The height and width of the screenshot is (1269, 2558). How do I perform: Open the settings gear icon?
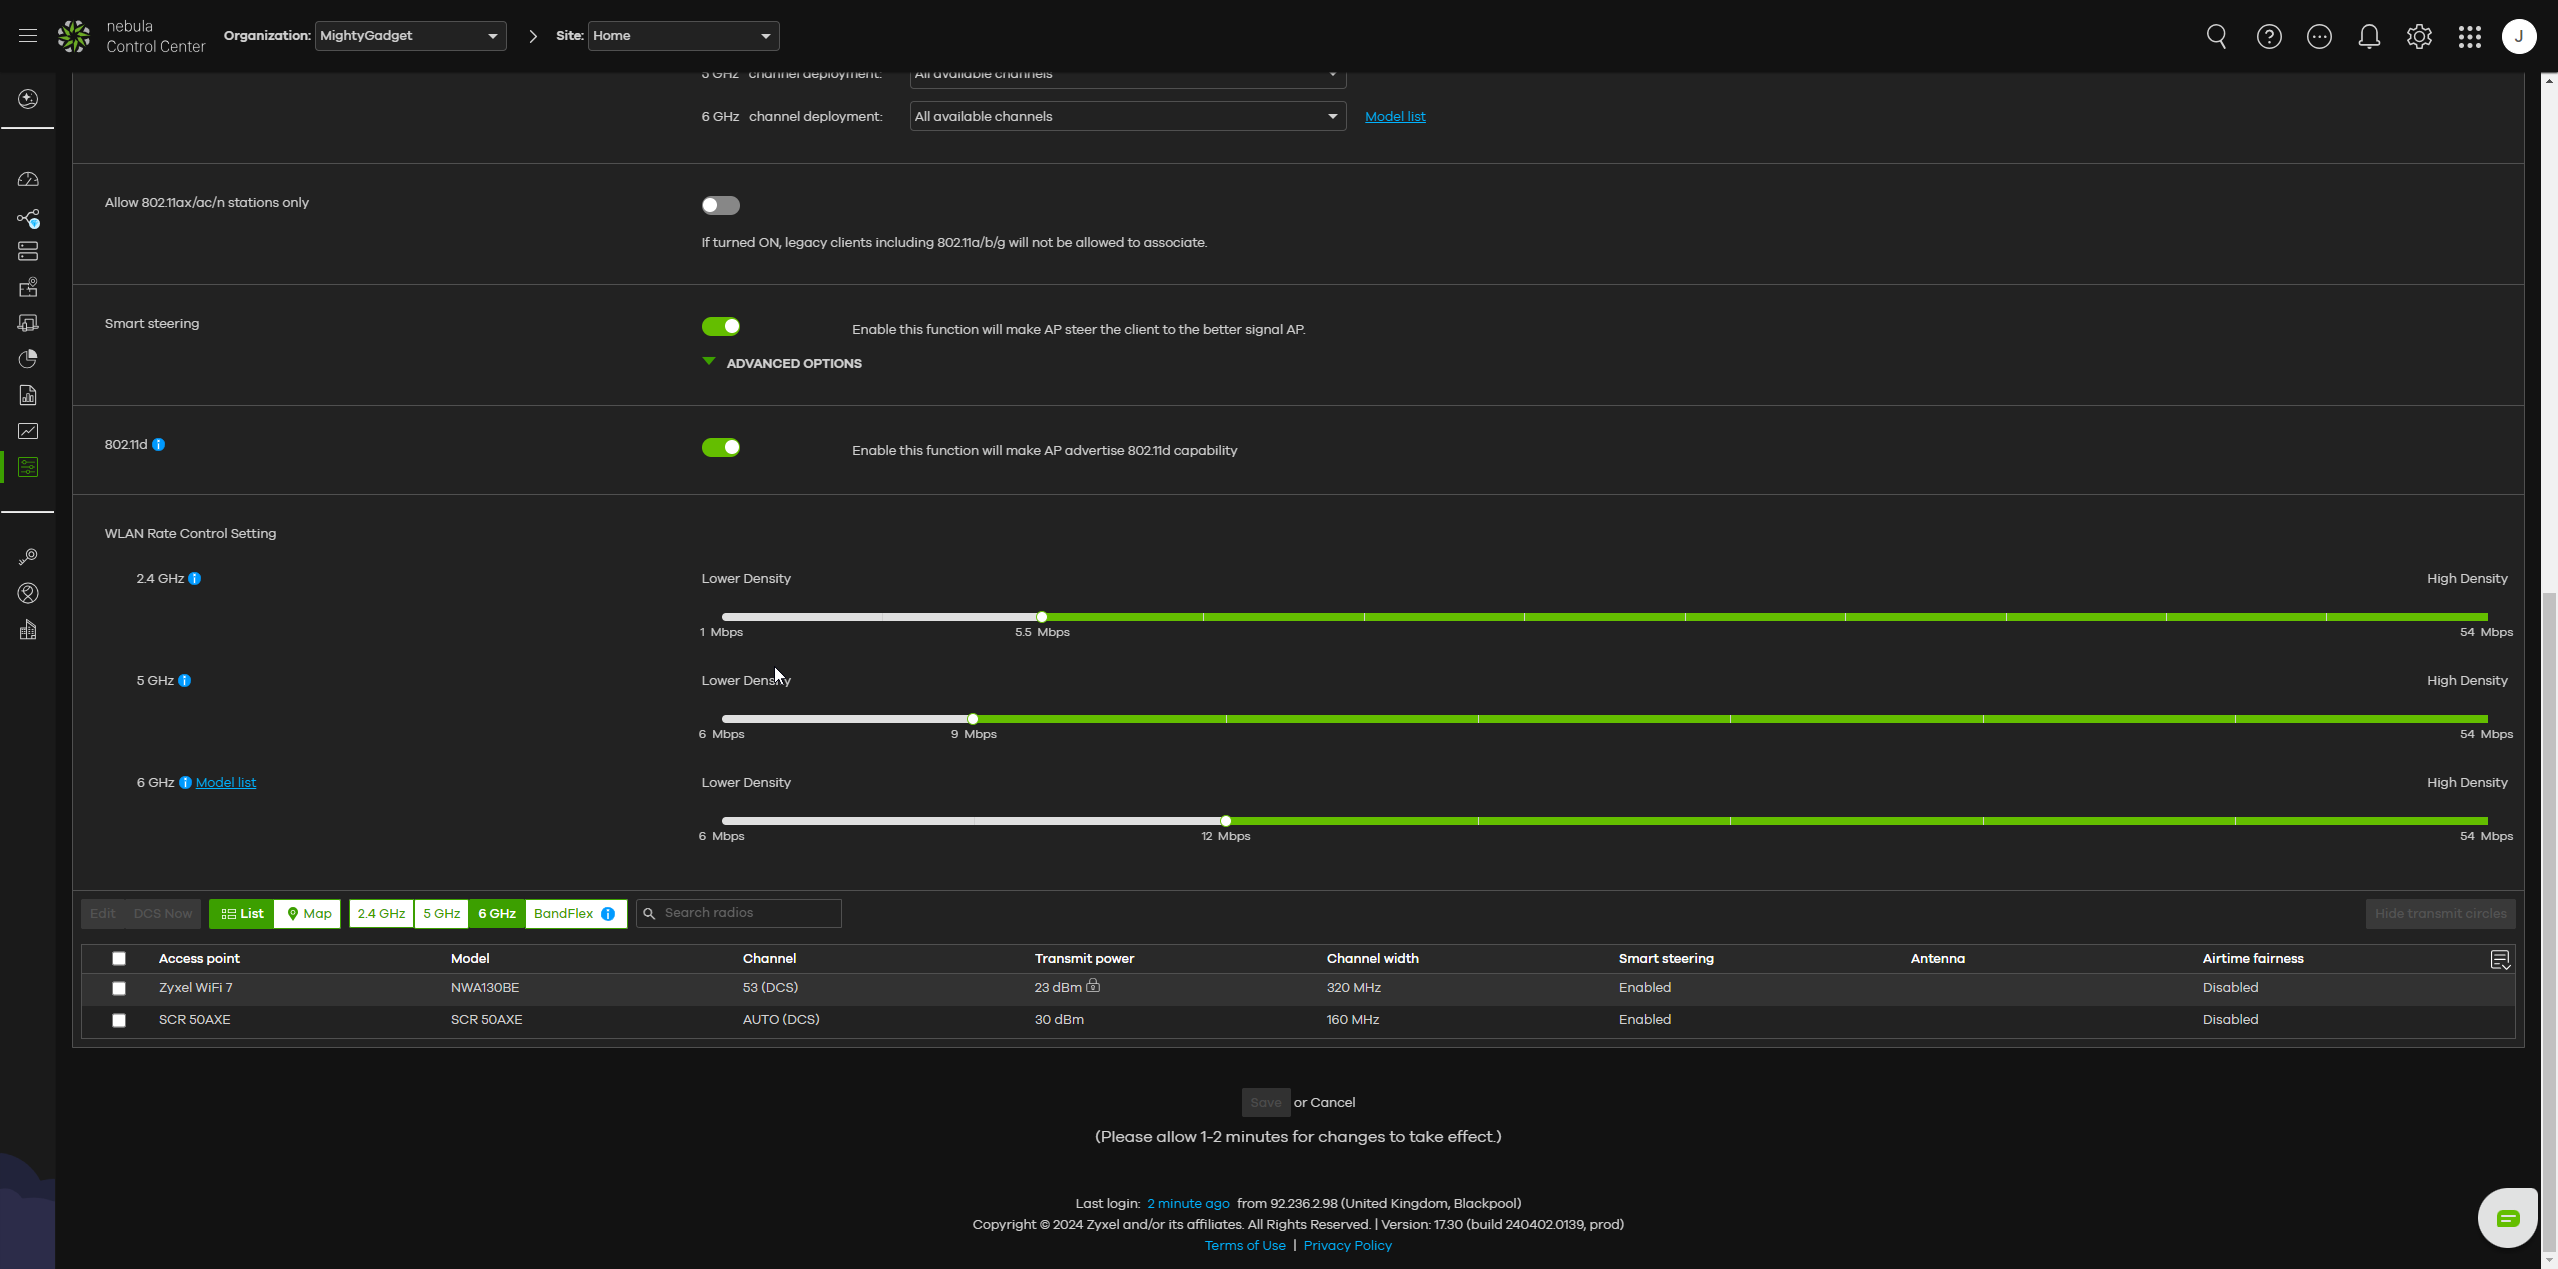click(2419, 37)
